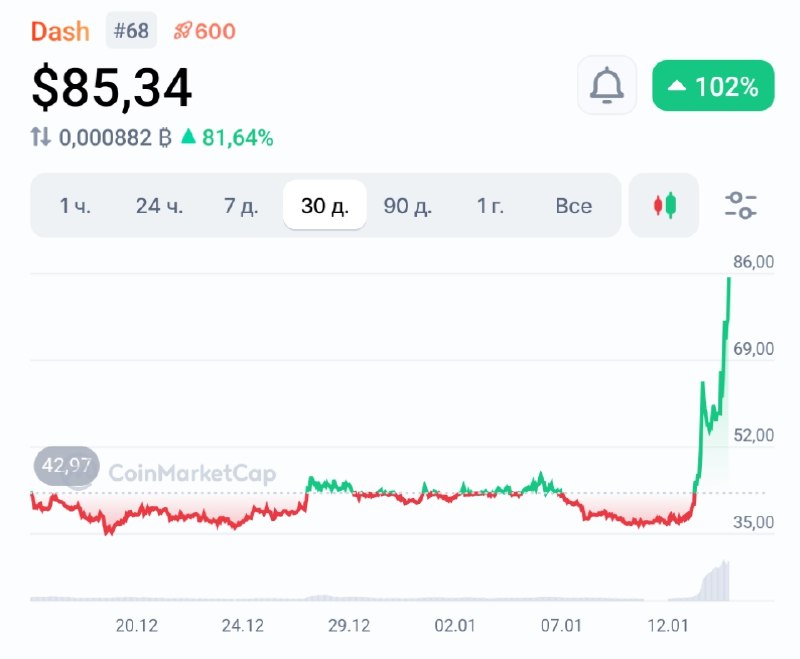The image size is (800, 659).
Task: Tap the BTC swap arrows icon
Action: click(41, 137)
